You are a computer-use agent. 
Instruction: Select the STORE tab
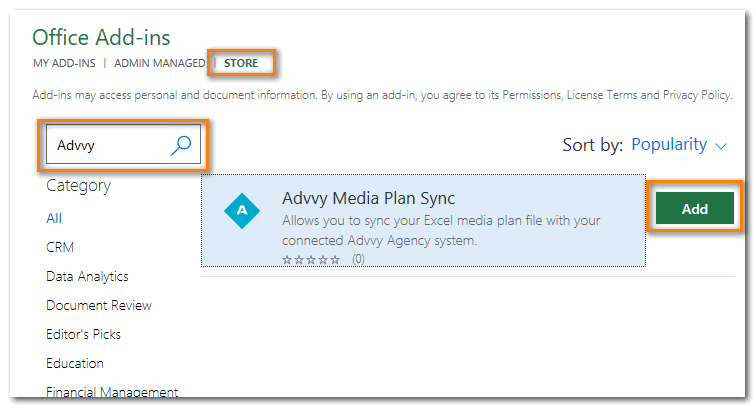241,64
